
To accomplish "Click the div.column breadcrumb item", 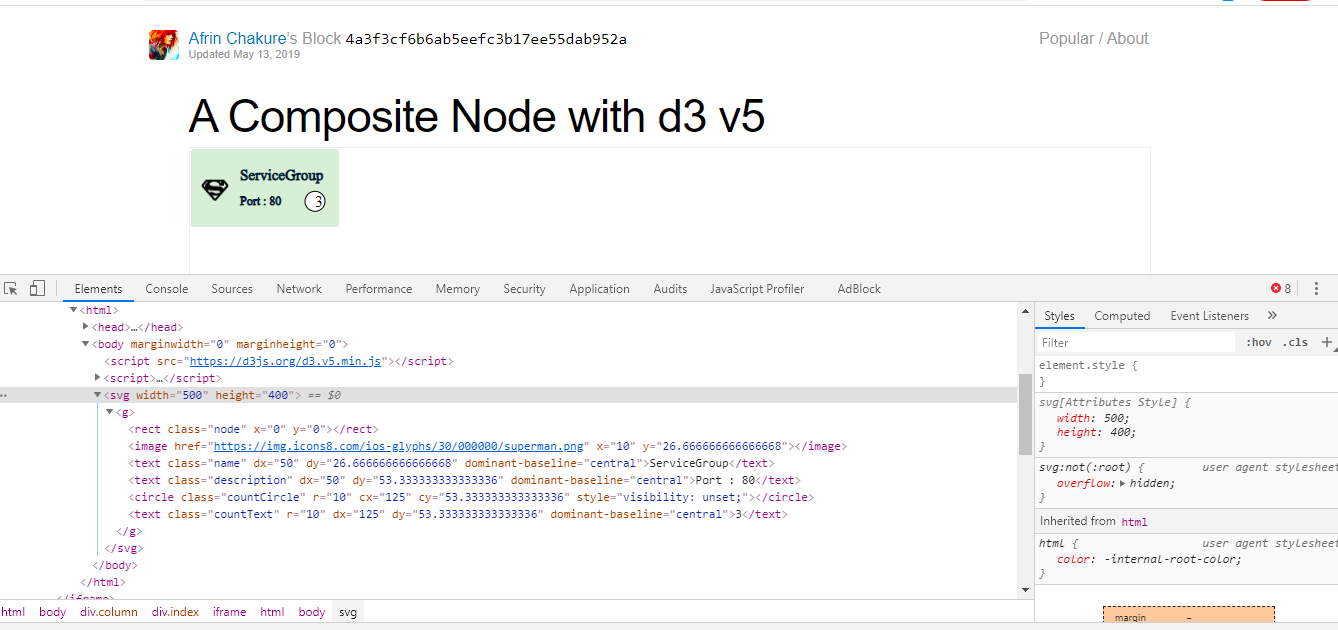I will [109, 611].
